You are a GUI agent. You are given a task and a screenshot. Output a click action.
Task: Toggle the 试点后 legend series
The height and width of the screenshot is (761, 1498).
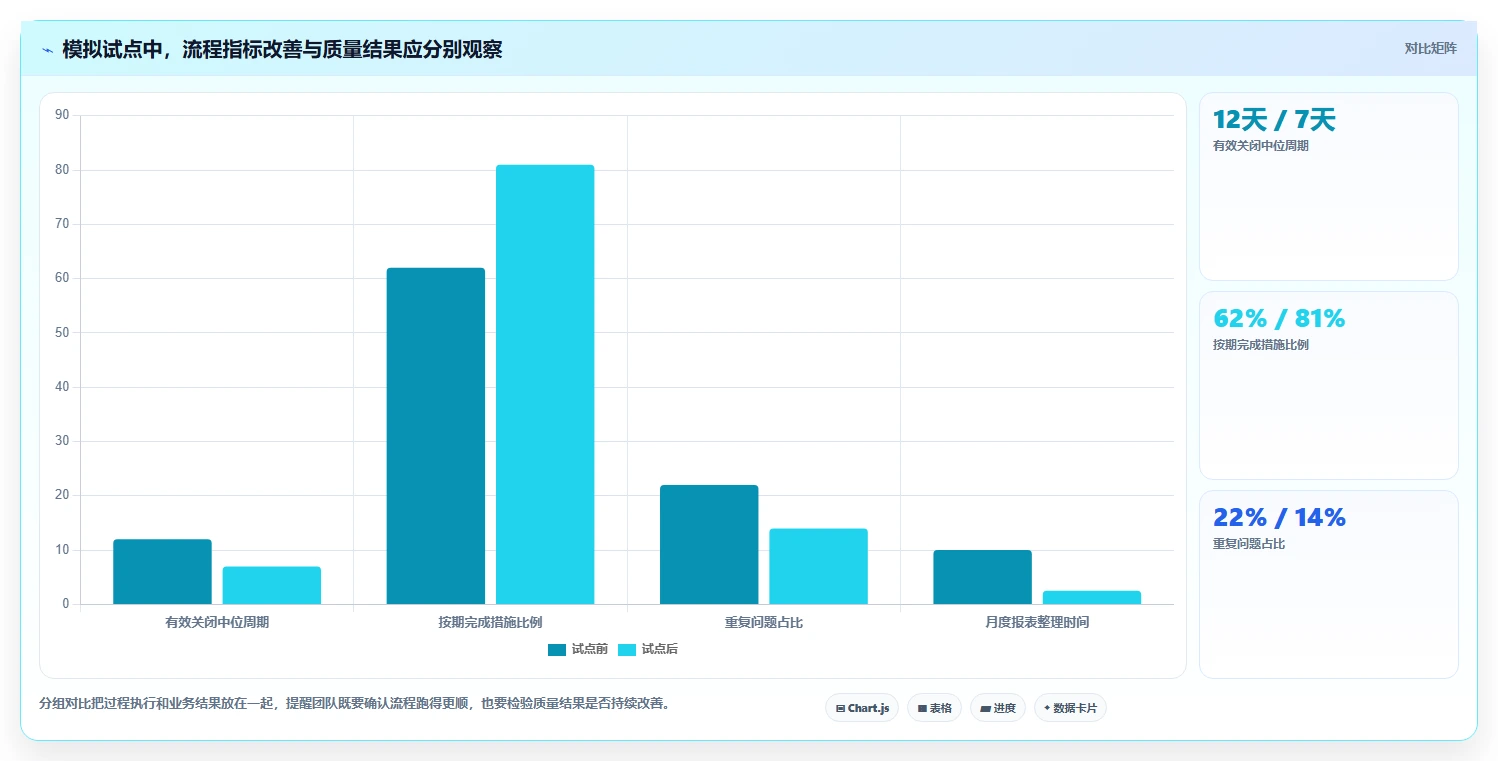point(648,649)
